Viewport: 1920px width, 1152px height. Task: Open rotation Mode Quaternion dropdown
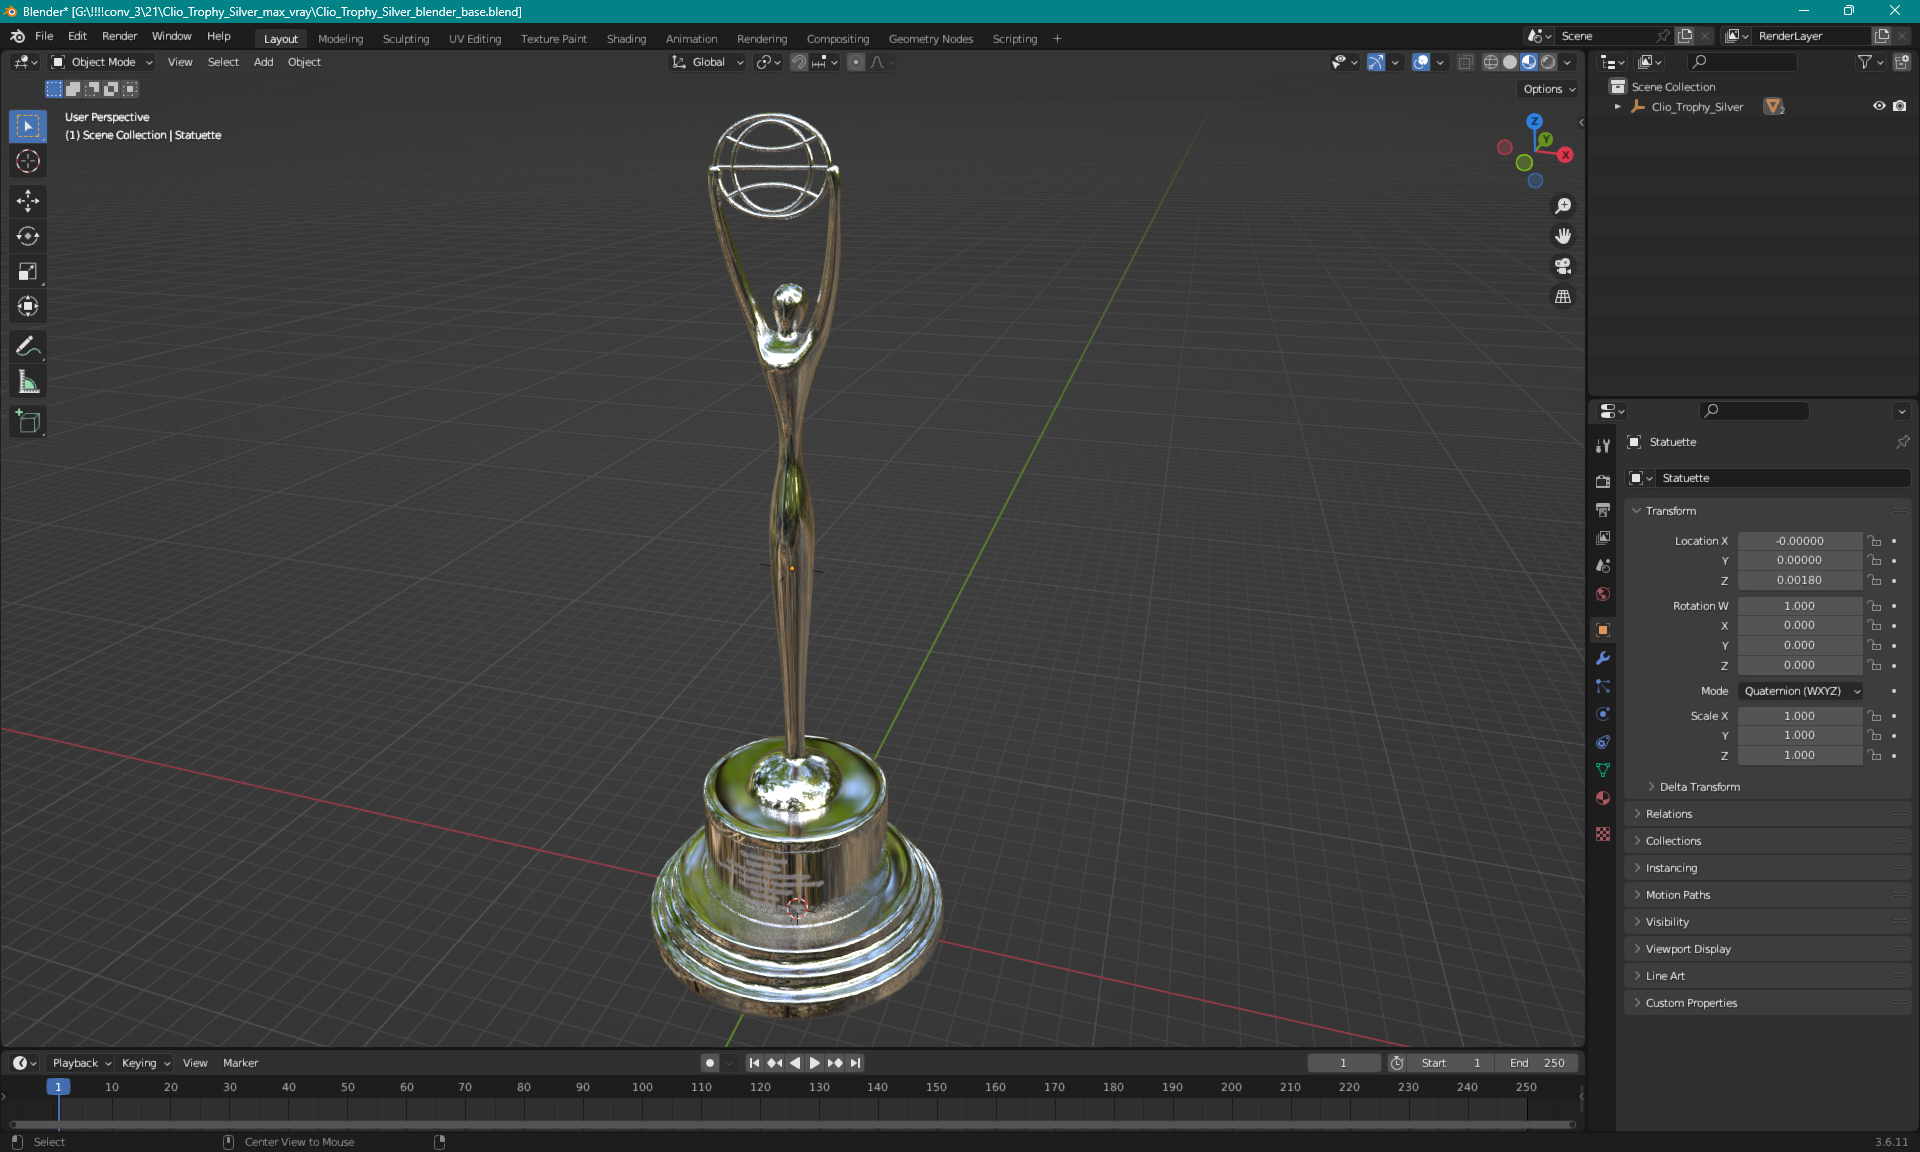[x=1800, y=691]
